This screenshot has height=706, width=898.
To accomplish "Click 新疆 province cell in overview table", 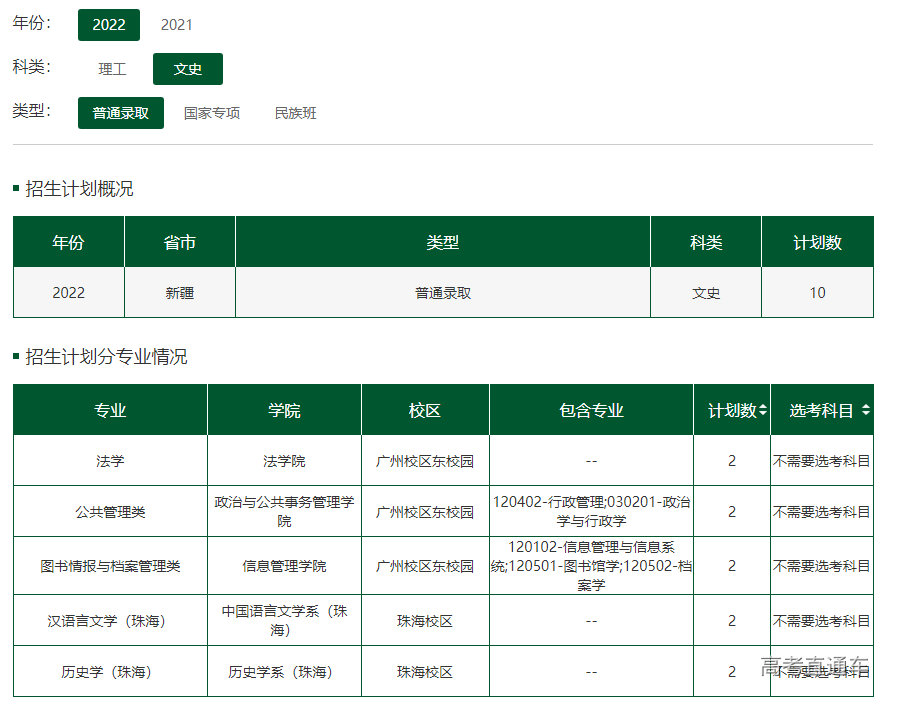I will point(180,293).
